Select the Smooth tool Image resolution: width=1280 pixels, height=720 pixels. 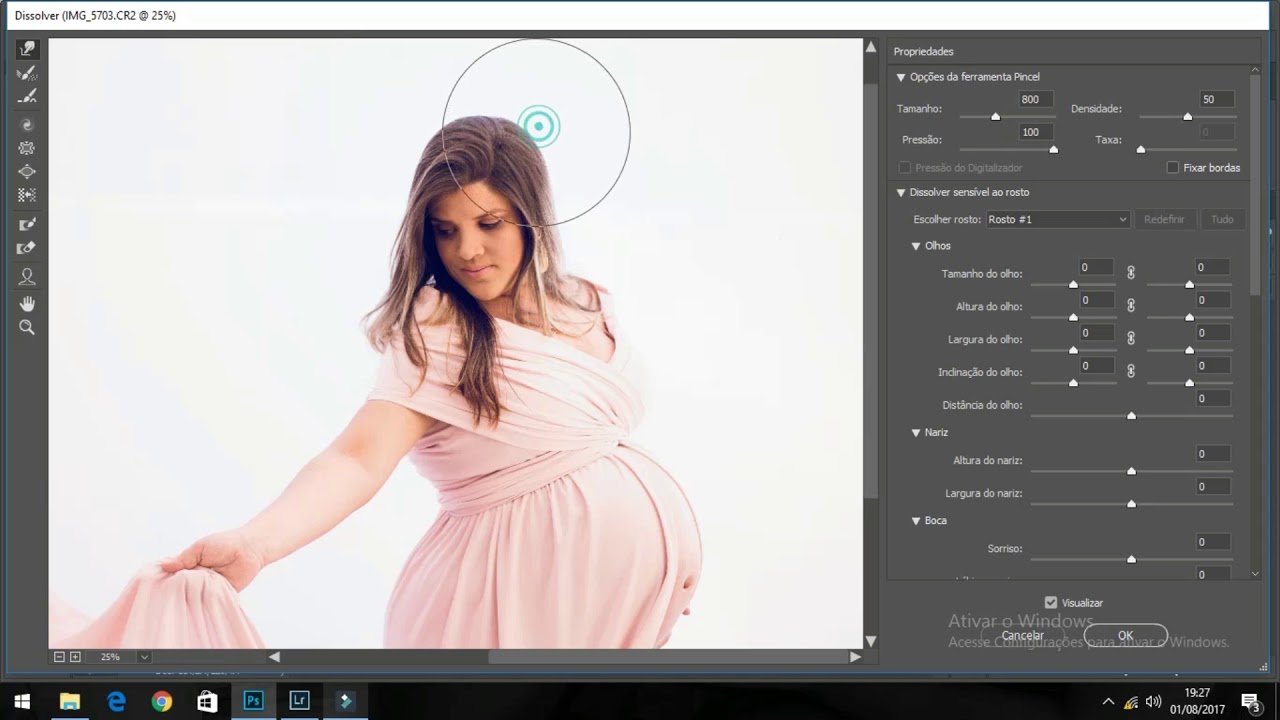point(27,97)
